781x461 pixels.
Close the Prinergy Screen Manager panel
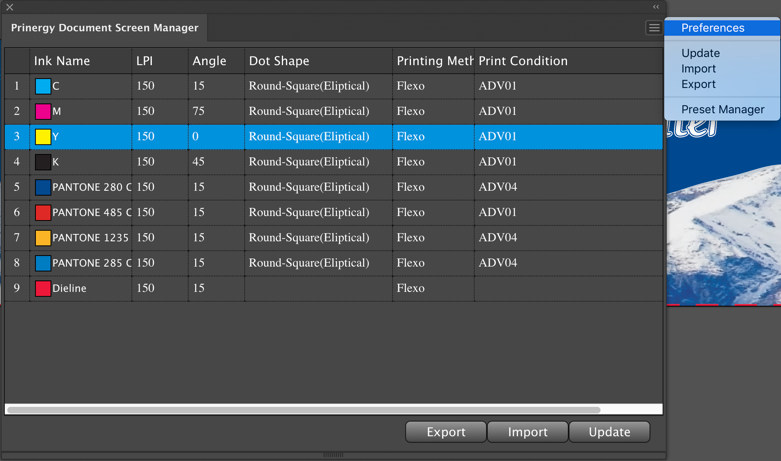coord(10,7)
